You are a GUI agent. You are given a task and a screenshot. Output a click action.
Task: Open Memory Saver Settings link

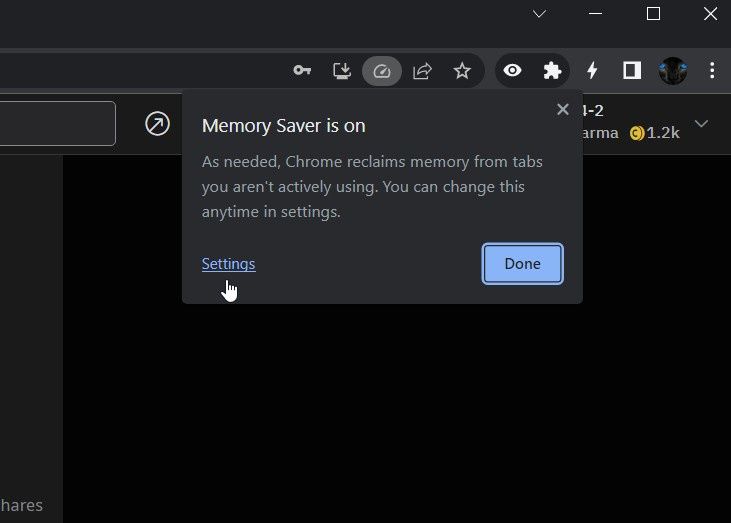click(x=228, y=264)
